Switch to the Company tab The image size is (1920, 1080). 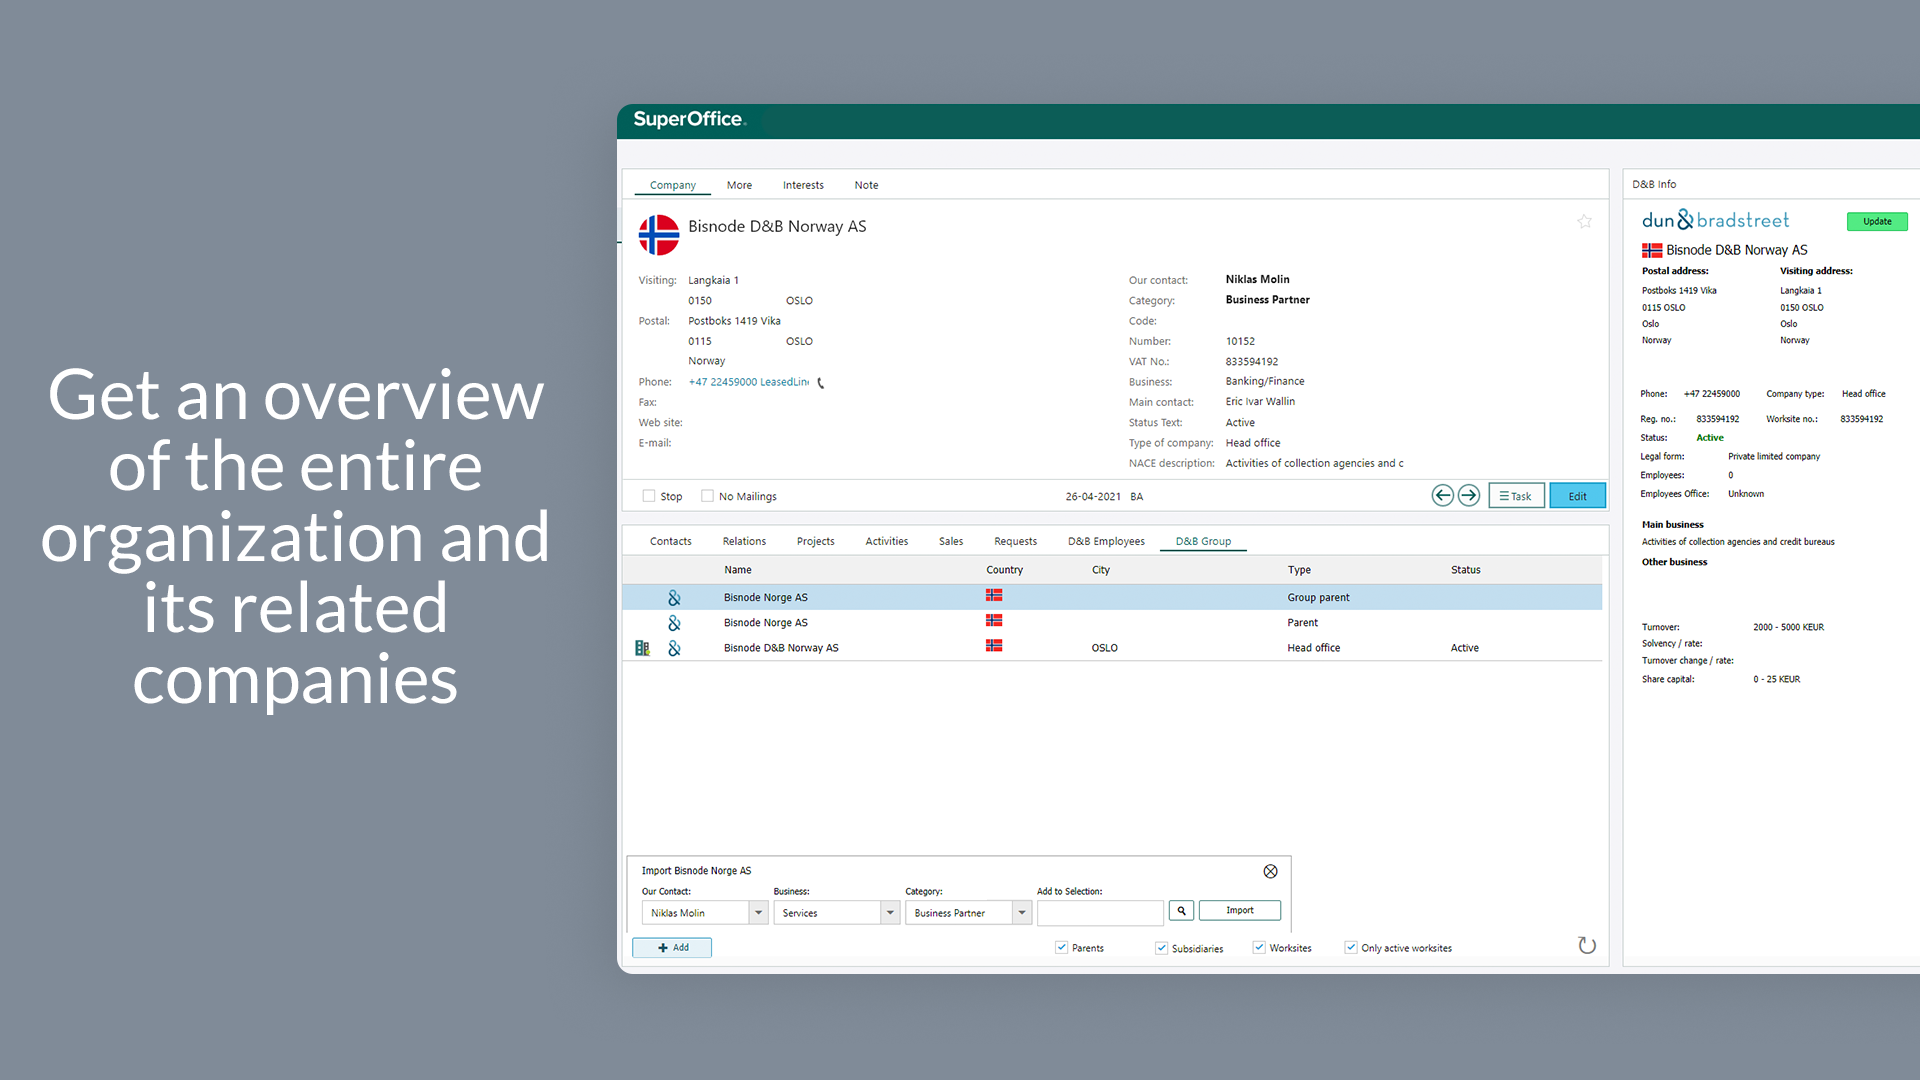coord(672,185)
